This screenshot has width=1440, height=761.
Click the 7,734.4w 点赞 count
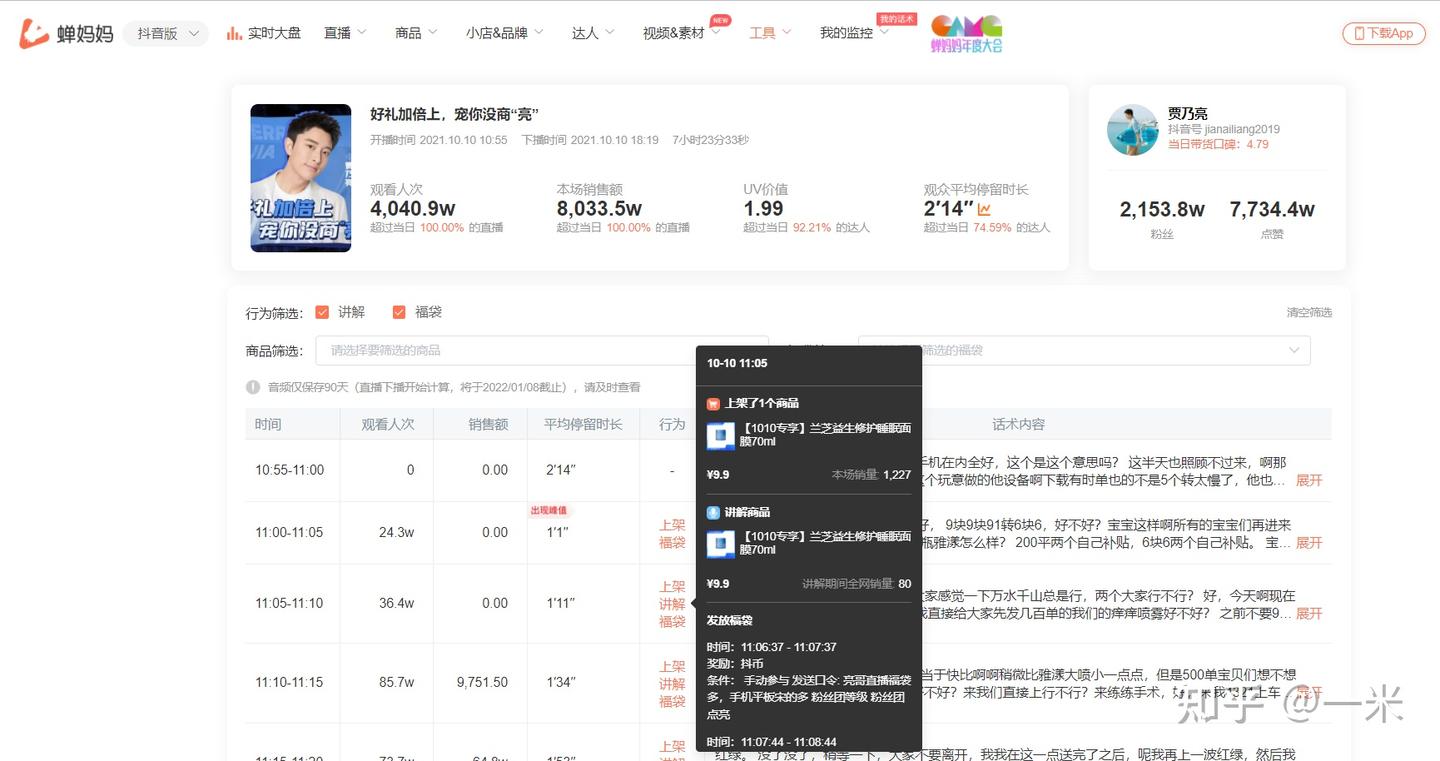pyautogui.click(x=1272, y=210)
